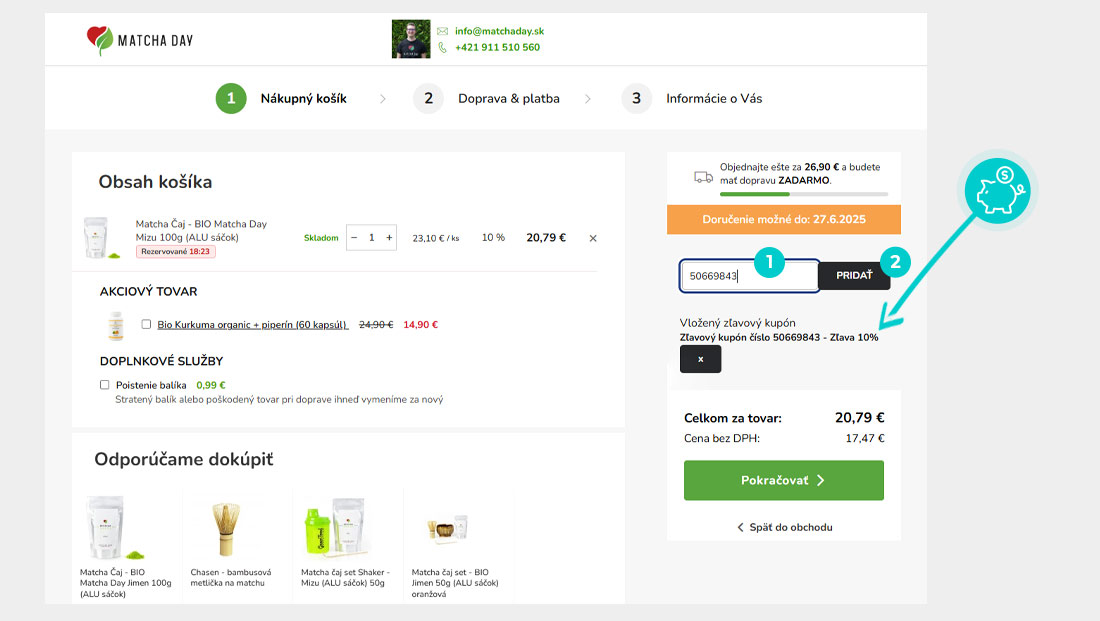This screenshot has height=621, width=1100.
Task: Click the piggy bank savings icon
Action: click(x=1001, y=190)
